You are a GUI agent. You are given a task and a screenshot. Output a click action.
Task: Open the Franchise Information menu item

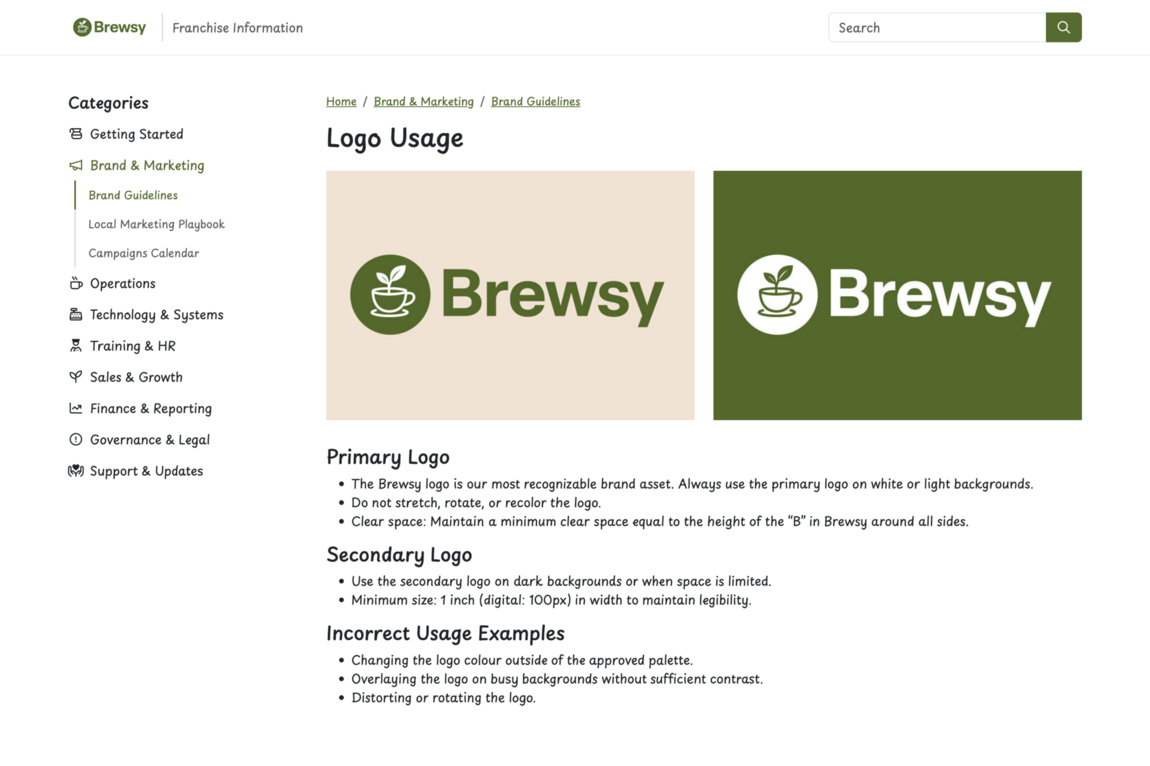pyautogui.click(x=237, y=27)
